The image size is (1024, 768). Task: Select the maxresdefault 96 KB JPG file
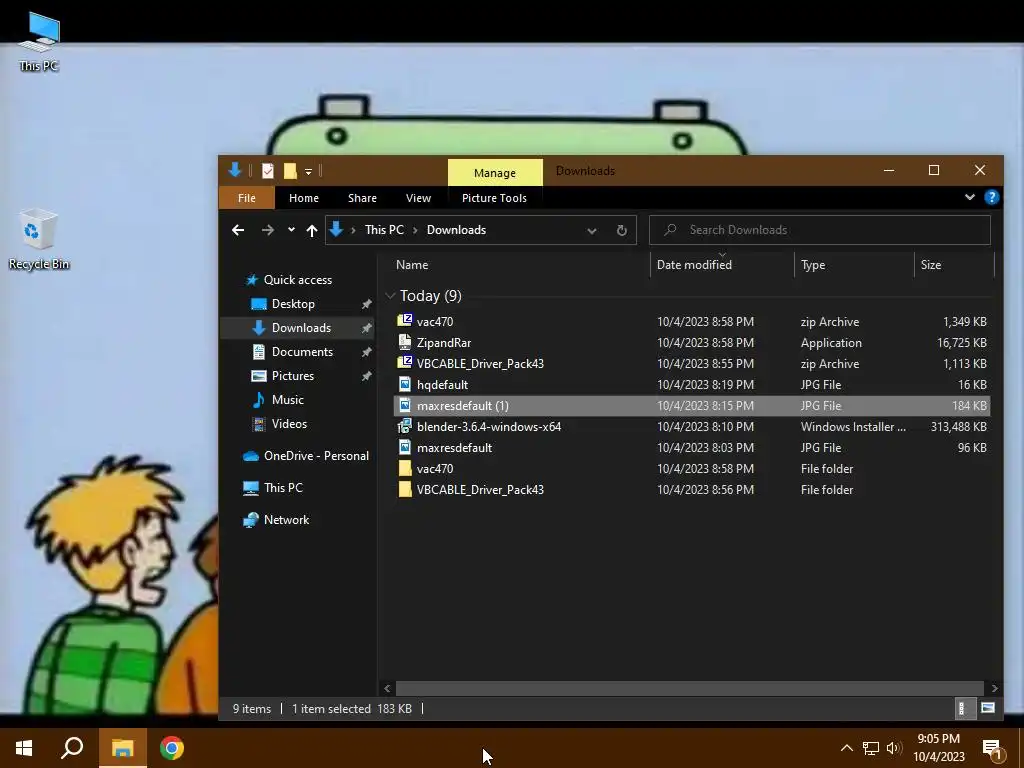[692, 447]
